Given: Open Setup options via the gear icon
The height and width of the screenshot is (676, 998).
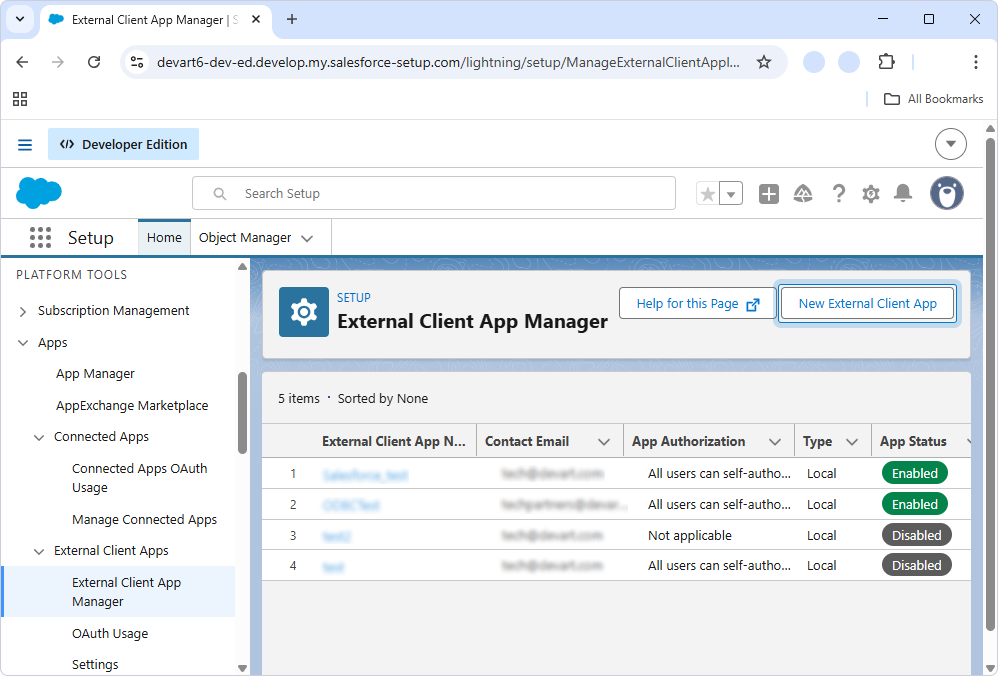Looking at the screenshot, I should click(871, 193).
